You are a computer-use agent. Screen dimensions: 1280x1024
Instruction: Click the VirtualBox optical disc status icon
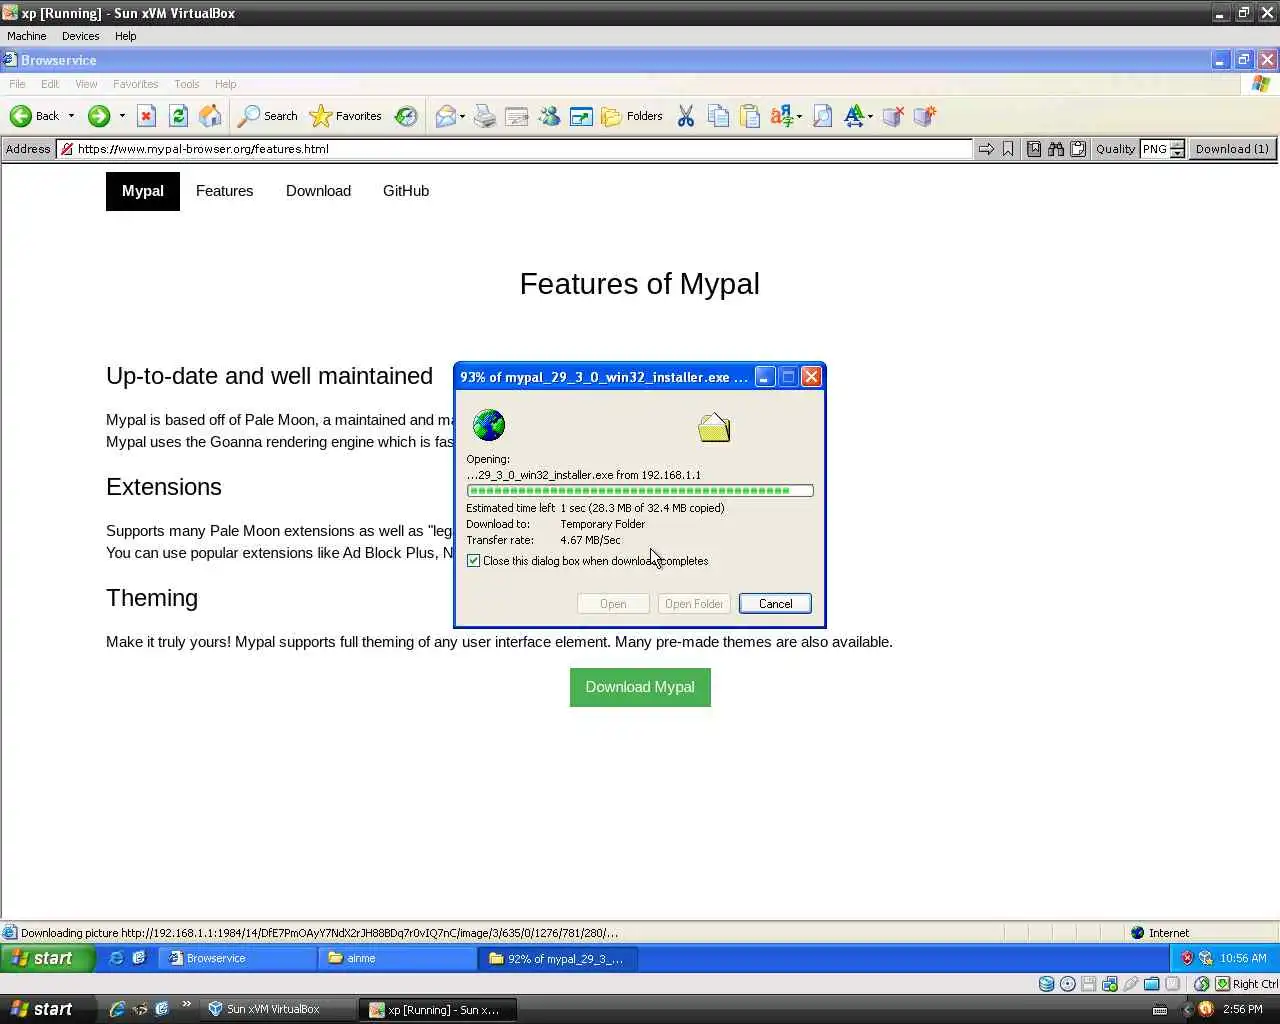[x=1068, y=984]
